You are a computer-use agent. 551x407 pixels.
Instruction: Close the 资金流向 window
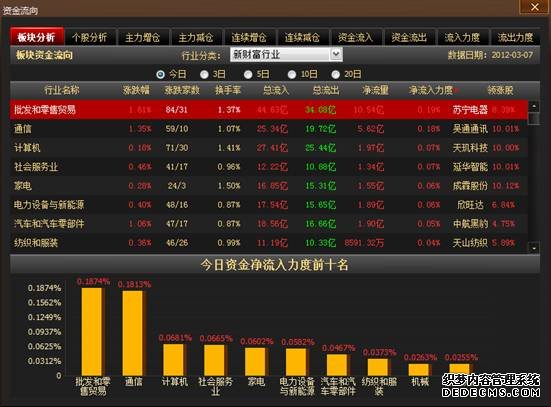534,7
